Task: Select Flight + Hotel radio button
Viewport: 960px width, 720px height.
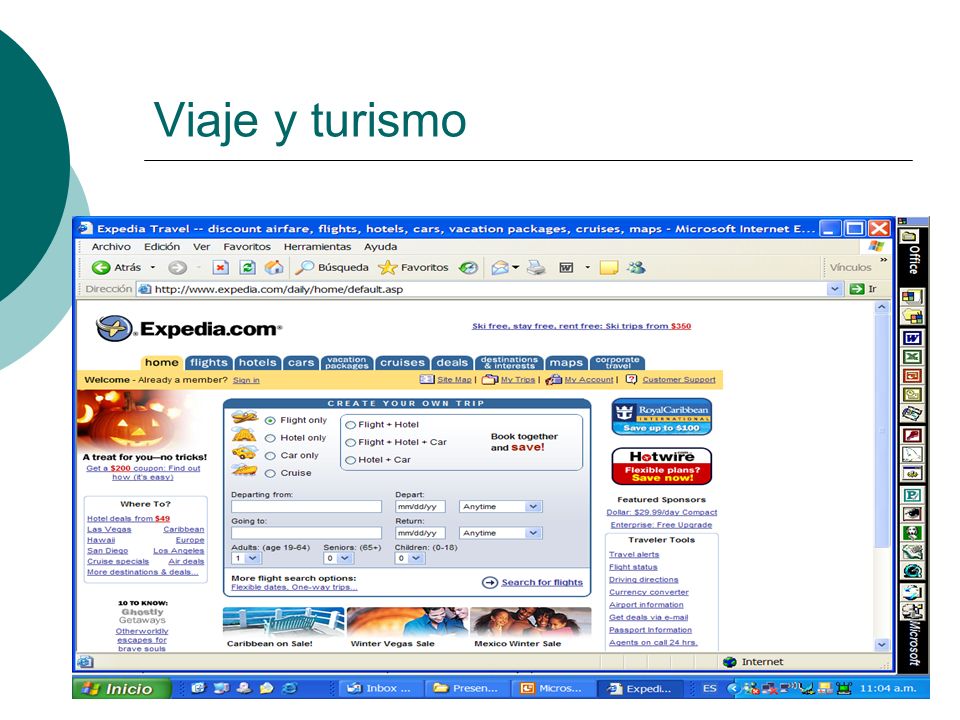Action: (351, 425)
